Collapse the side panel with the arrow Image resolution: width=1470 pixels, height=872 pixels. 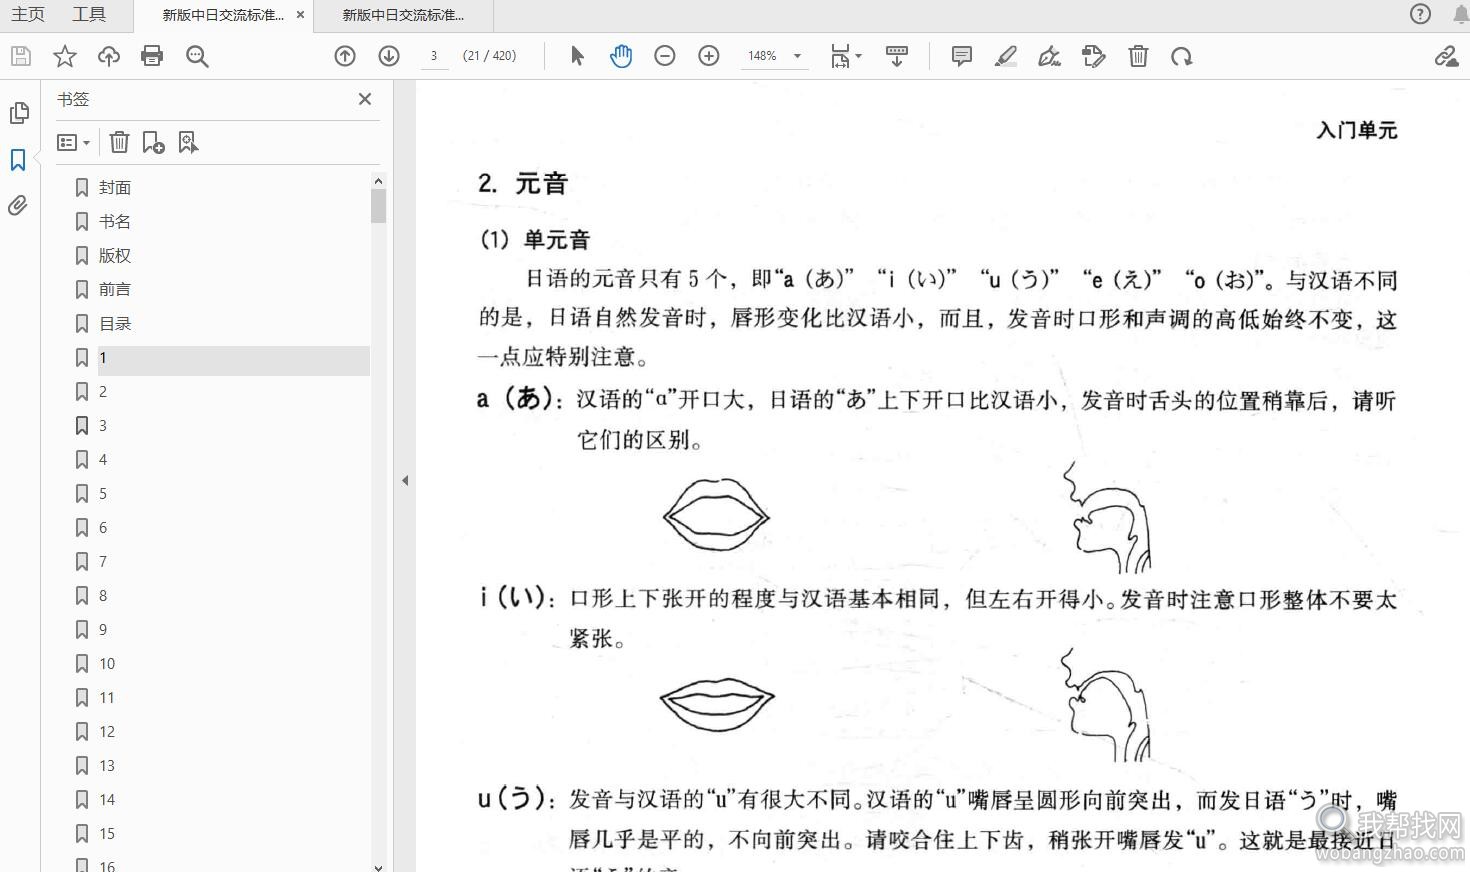pos(405,480)
